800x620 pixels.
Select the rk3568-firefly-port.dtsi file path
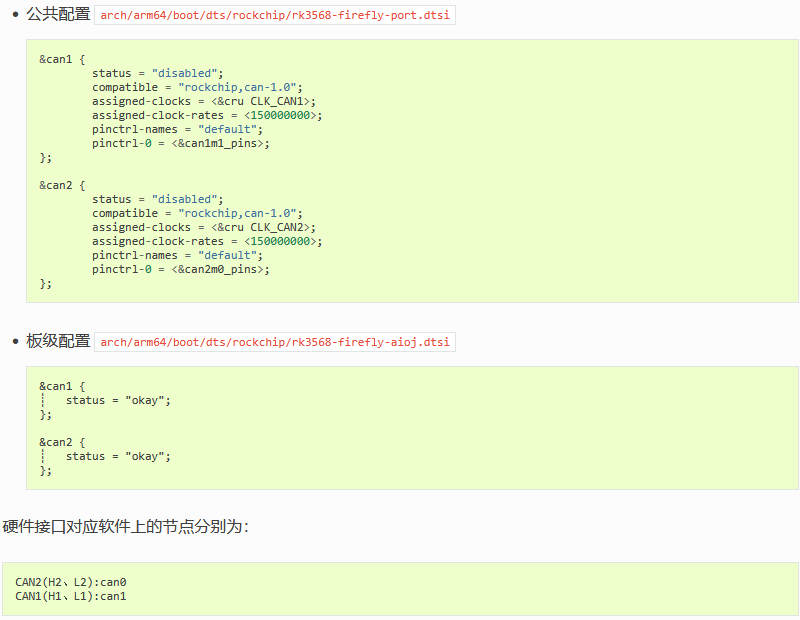pyautogui.click(x=274, y=15)
